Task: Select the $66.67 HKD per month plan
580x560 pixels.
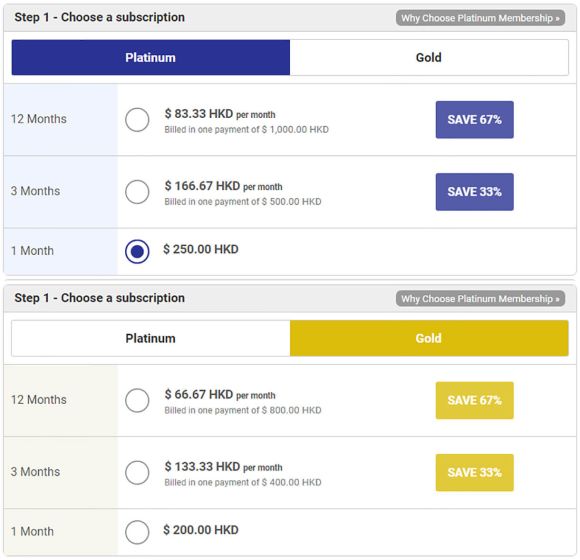Action: (x=137, y=401)
